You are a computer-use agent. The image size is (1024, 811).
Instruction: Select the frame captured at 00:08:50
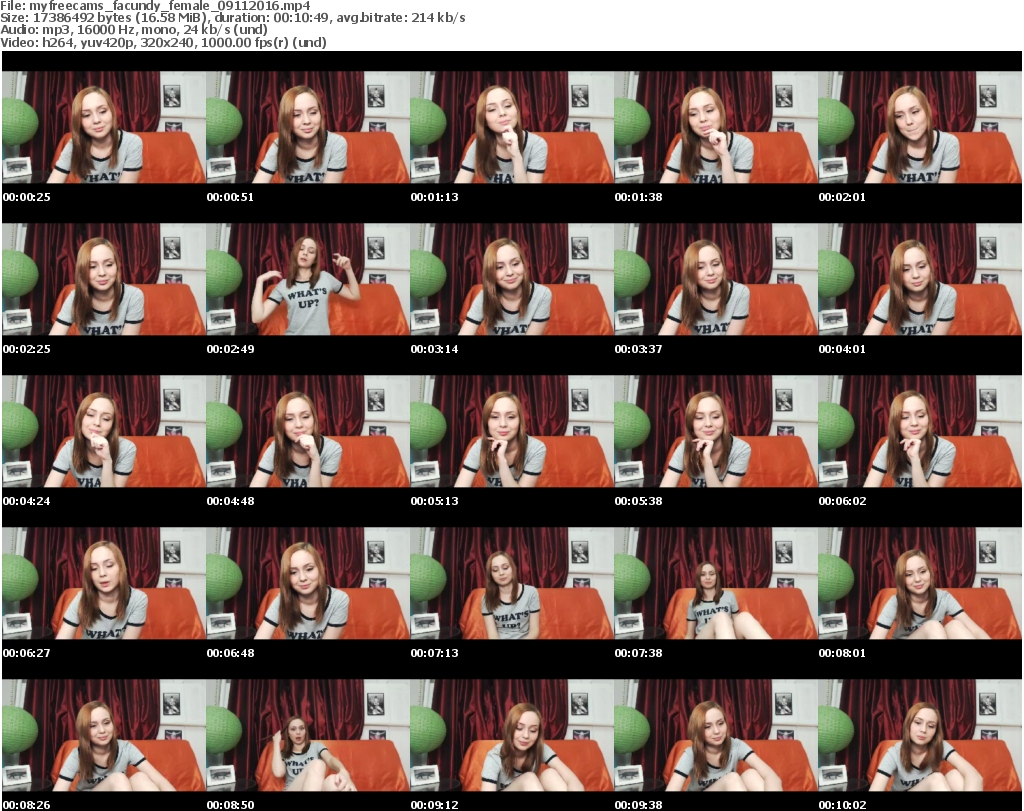click(x=308, y=736)
